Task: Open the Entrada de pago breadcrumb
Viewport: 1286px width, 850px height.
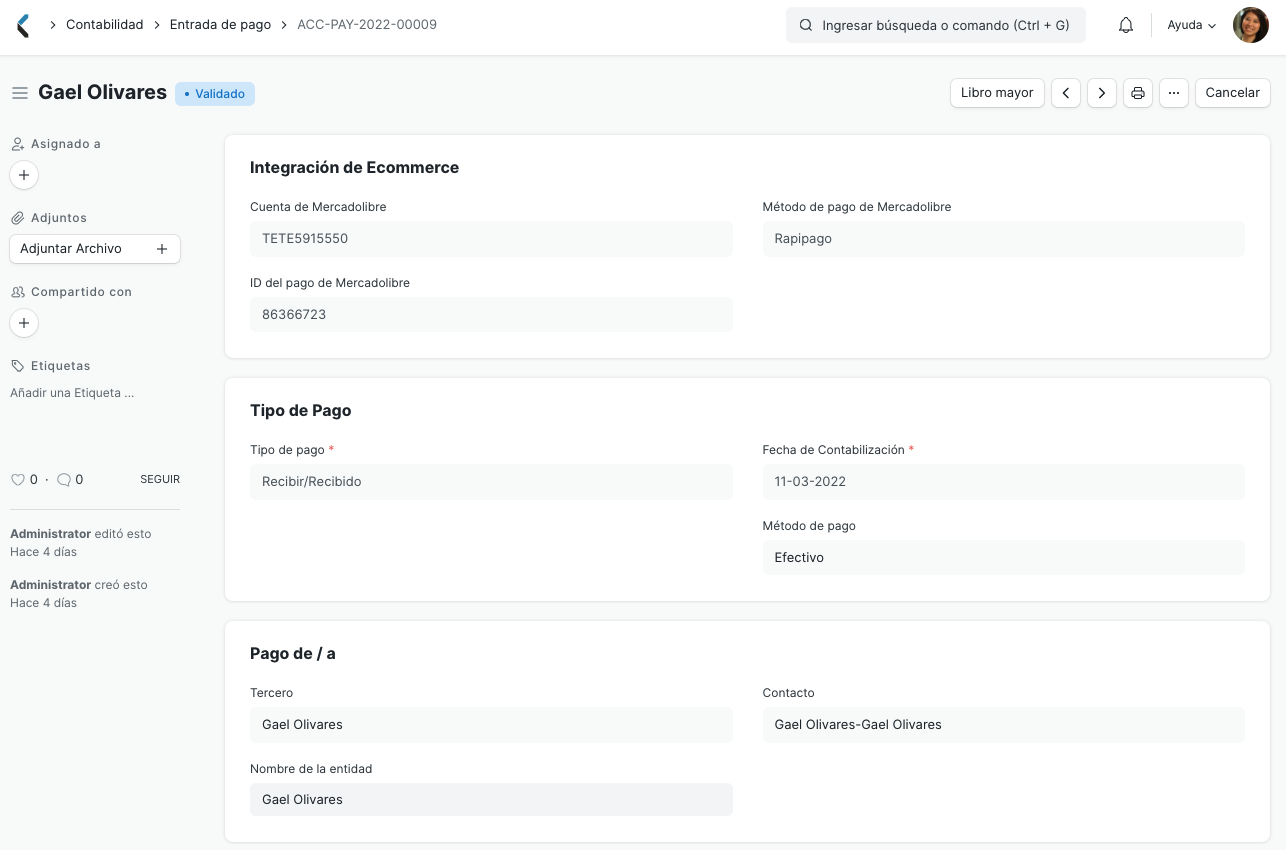Action: tap(220, 25)
